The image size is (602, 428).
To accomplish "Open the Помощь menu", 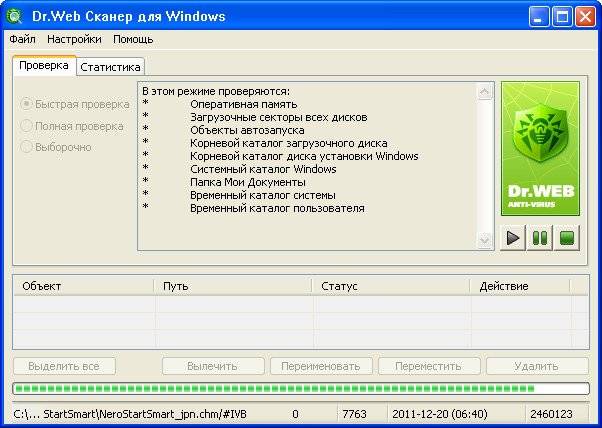I will pos(133,39).
